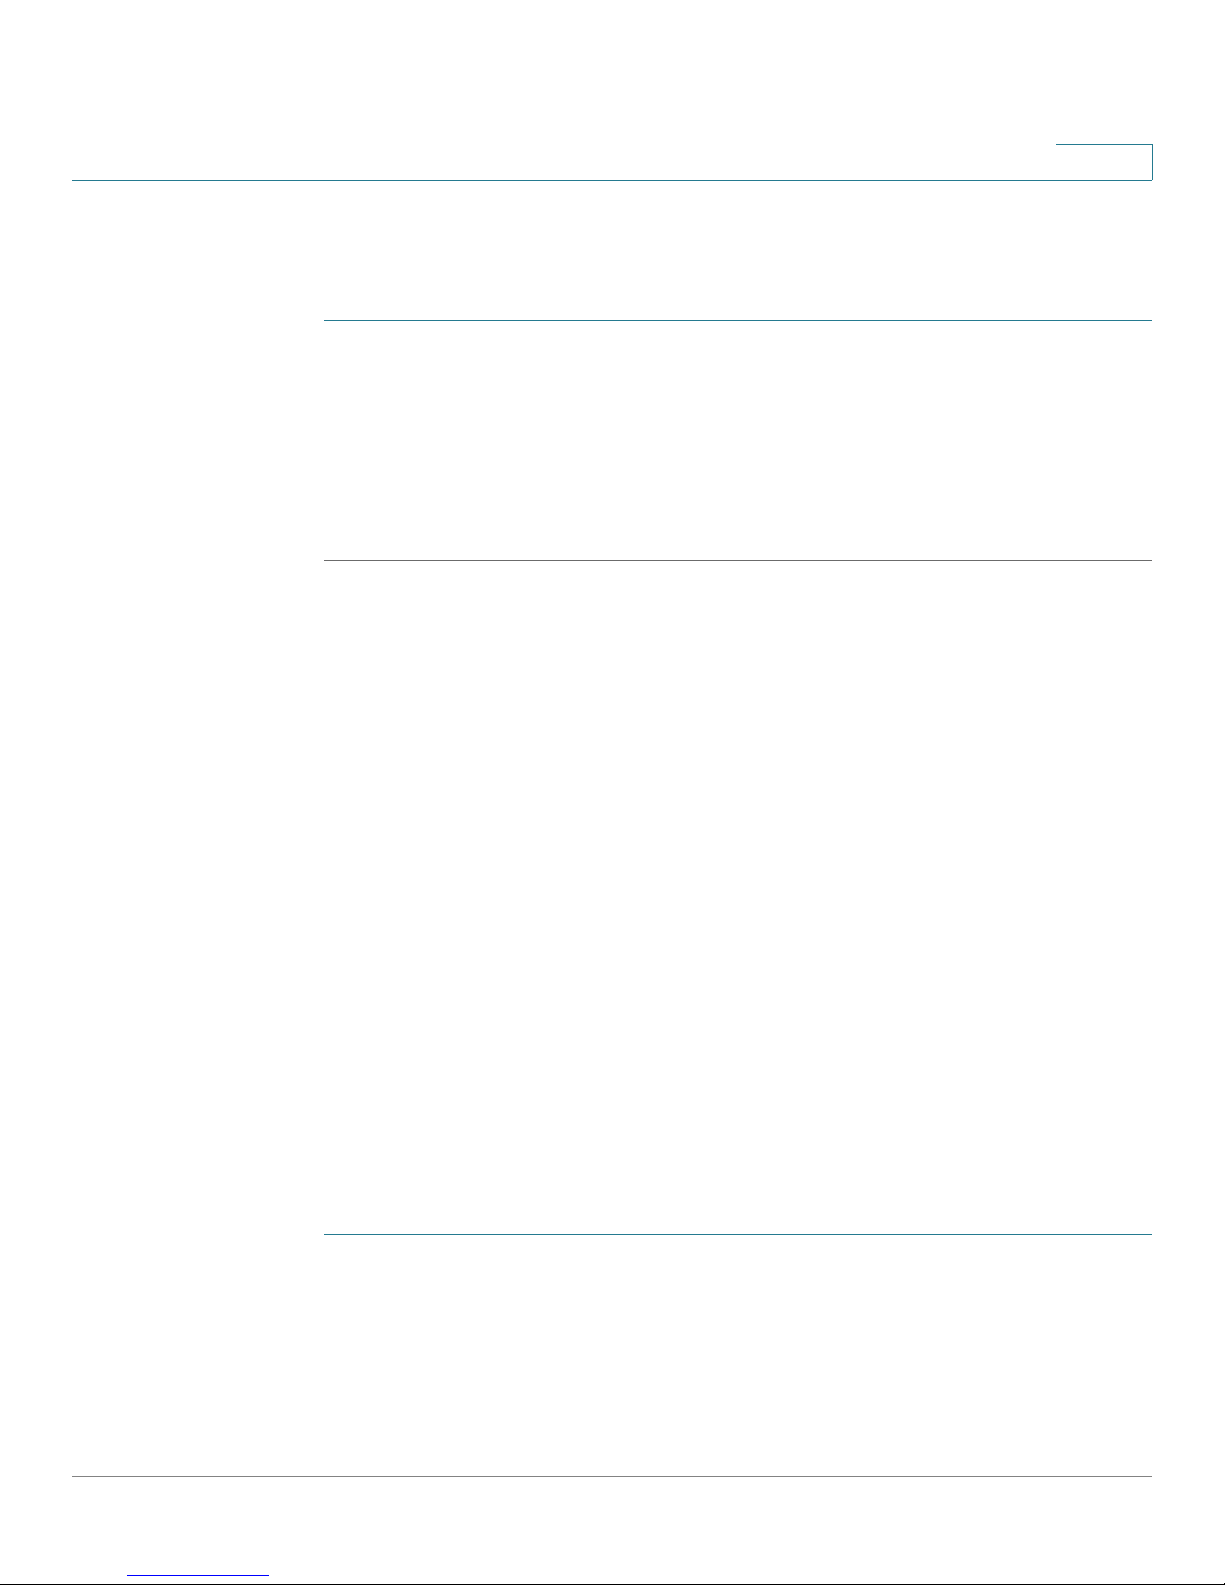Viewport: 1225px width, 1585px height.
Task: Click blank area between first two dividers
Action: (x=738, y=440)
